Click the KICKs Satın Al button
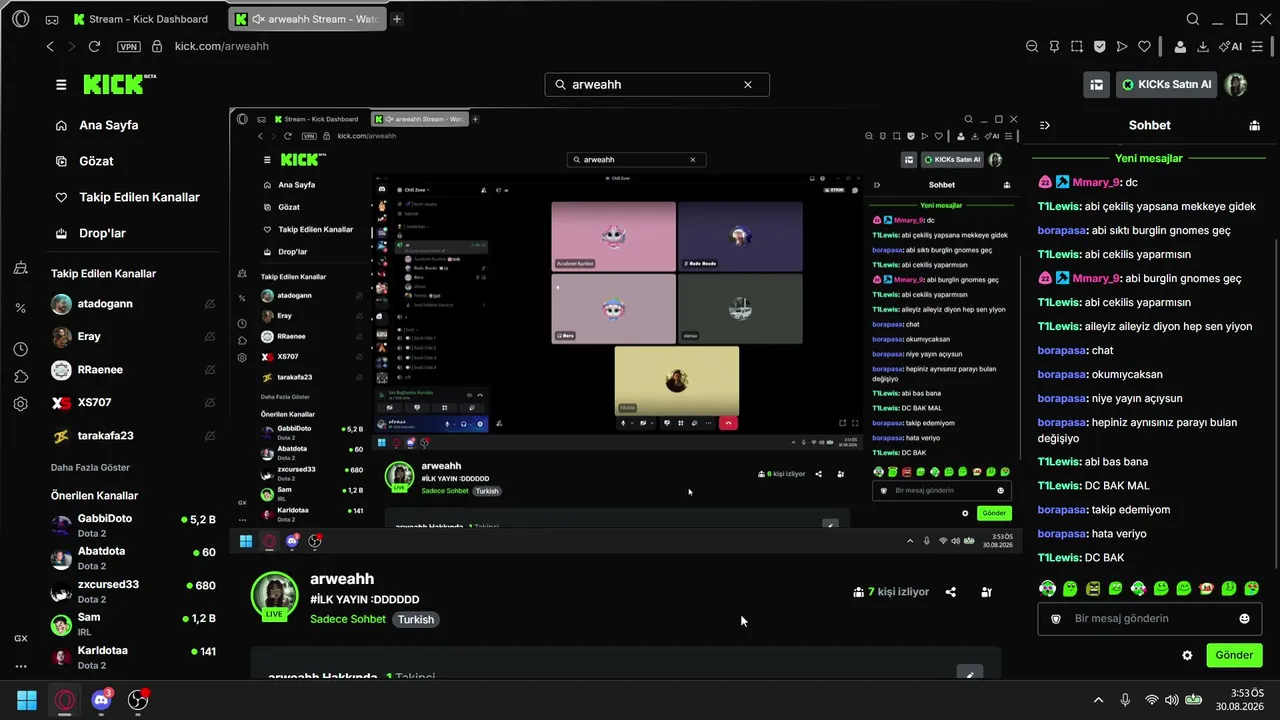This screenshot has height=720, width=1280. 1166,85
